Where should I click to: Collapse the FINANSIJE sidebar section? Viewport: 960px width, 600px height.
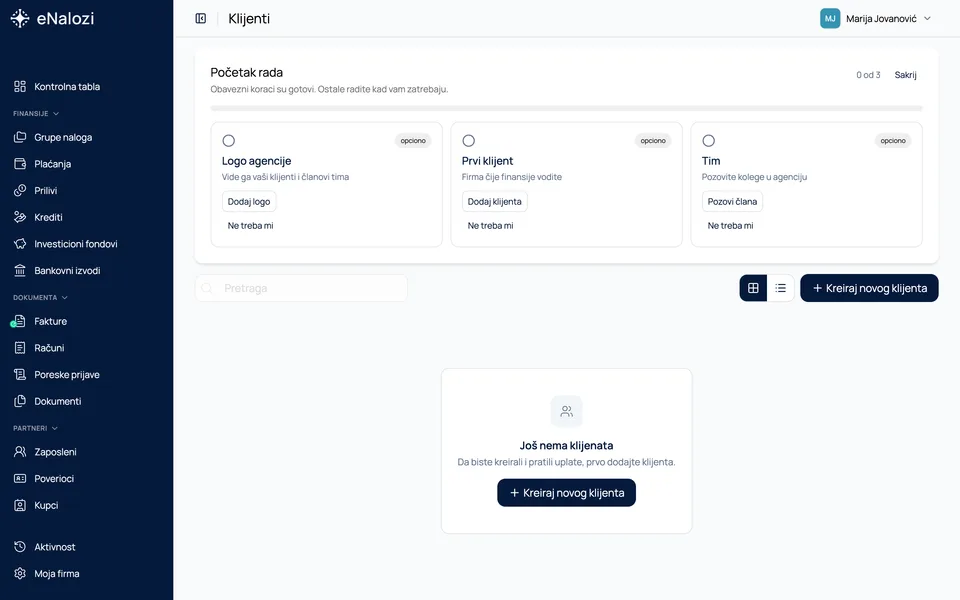coord(36,113)
